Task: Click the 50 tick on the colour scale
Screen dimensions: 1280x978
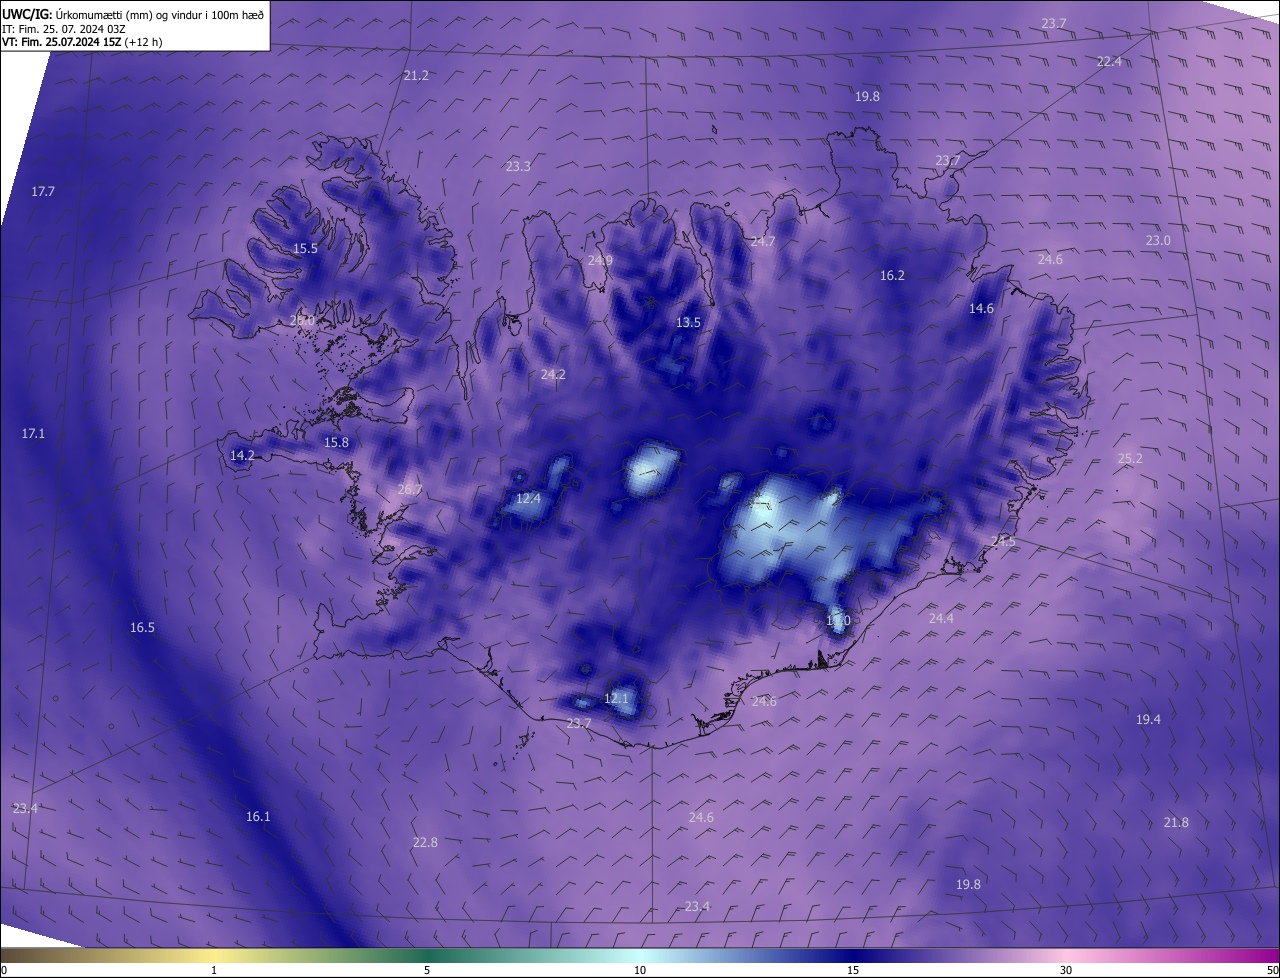Action: tap(1272, 970)
